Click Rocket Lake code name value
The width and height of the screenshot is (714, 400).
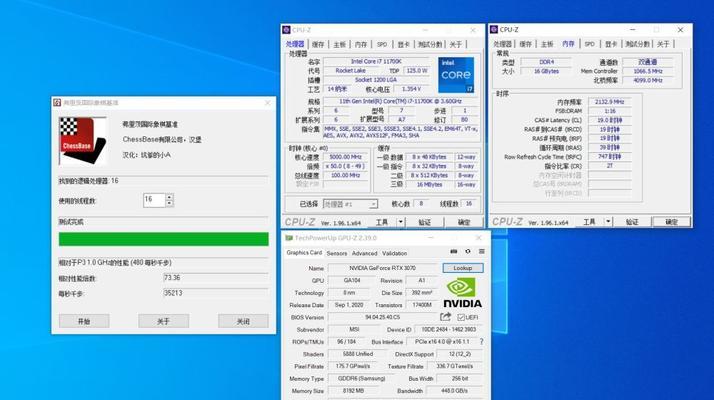click(x=351, y=71)
